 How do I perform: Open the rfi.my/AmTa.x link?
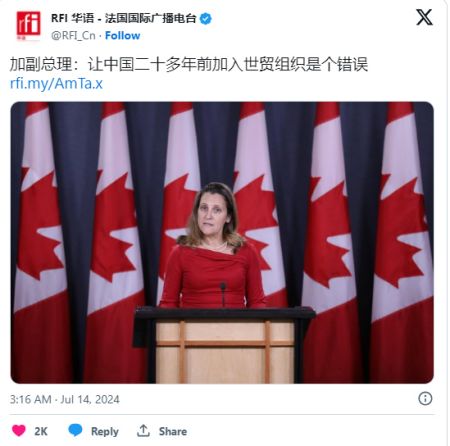click(56, 83)
